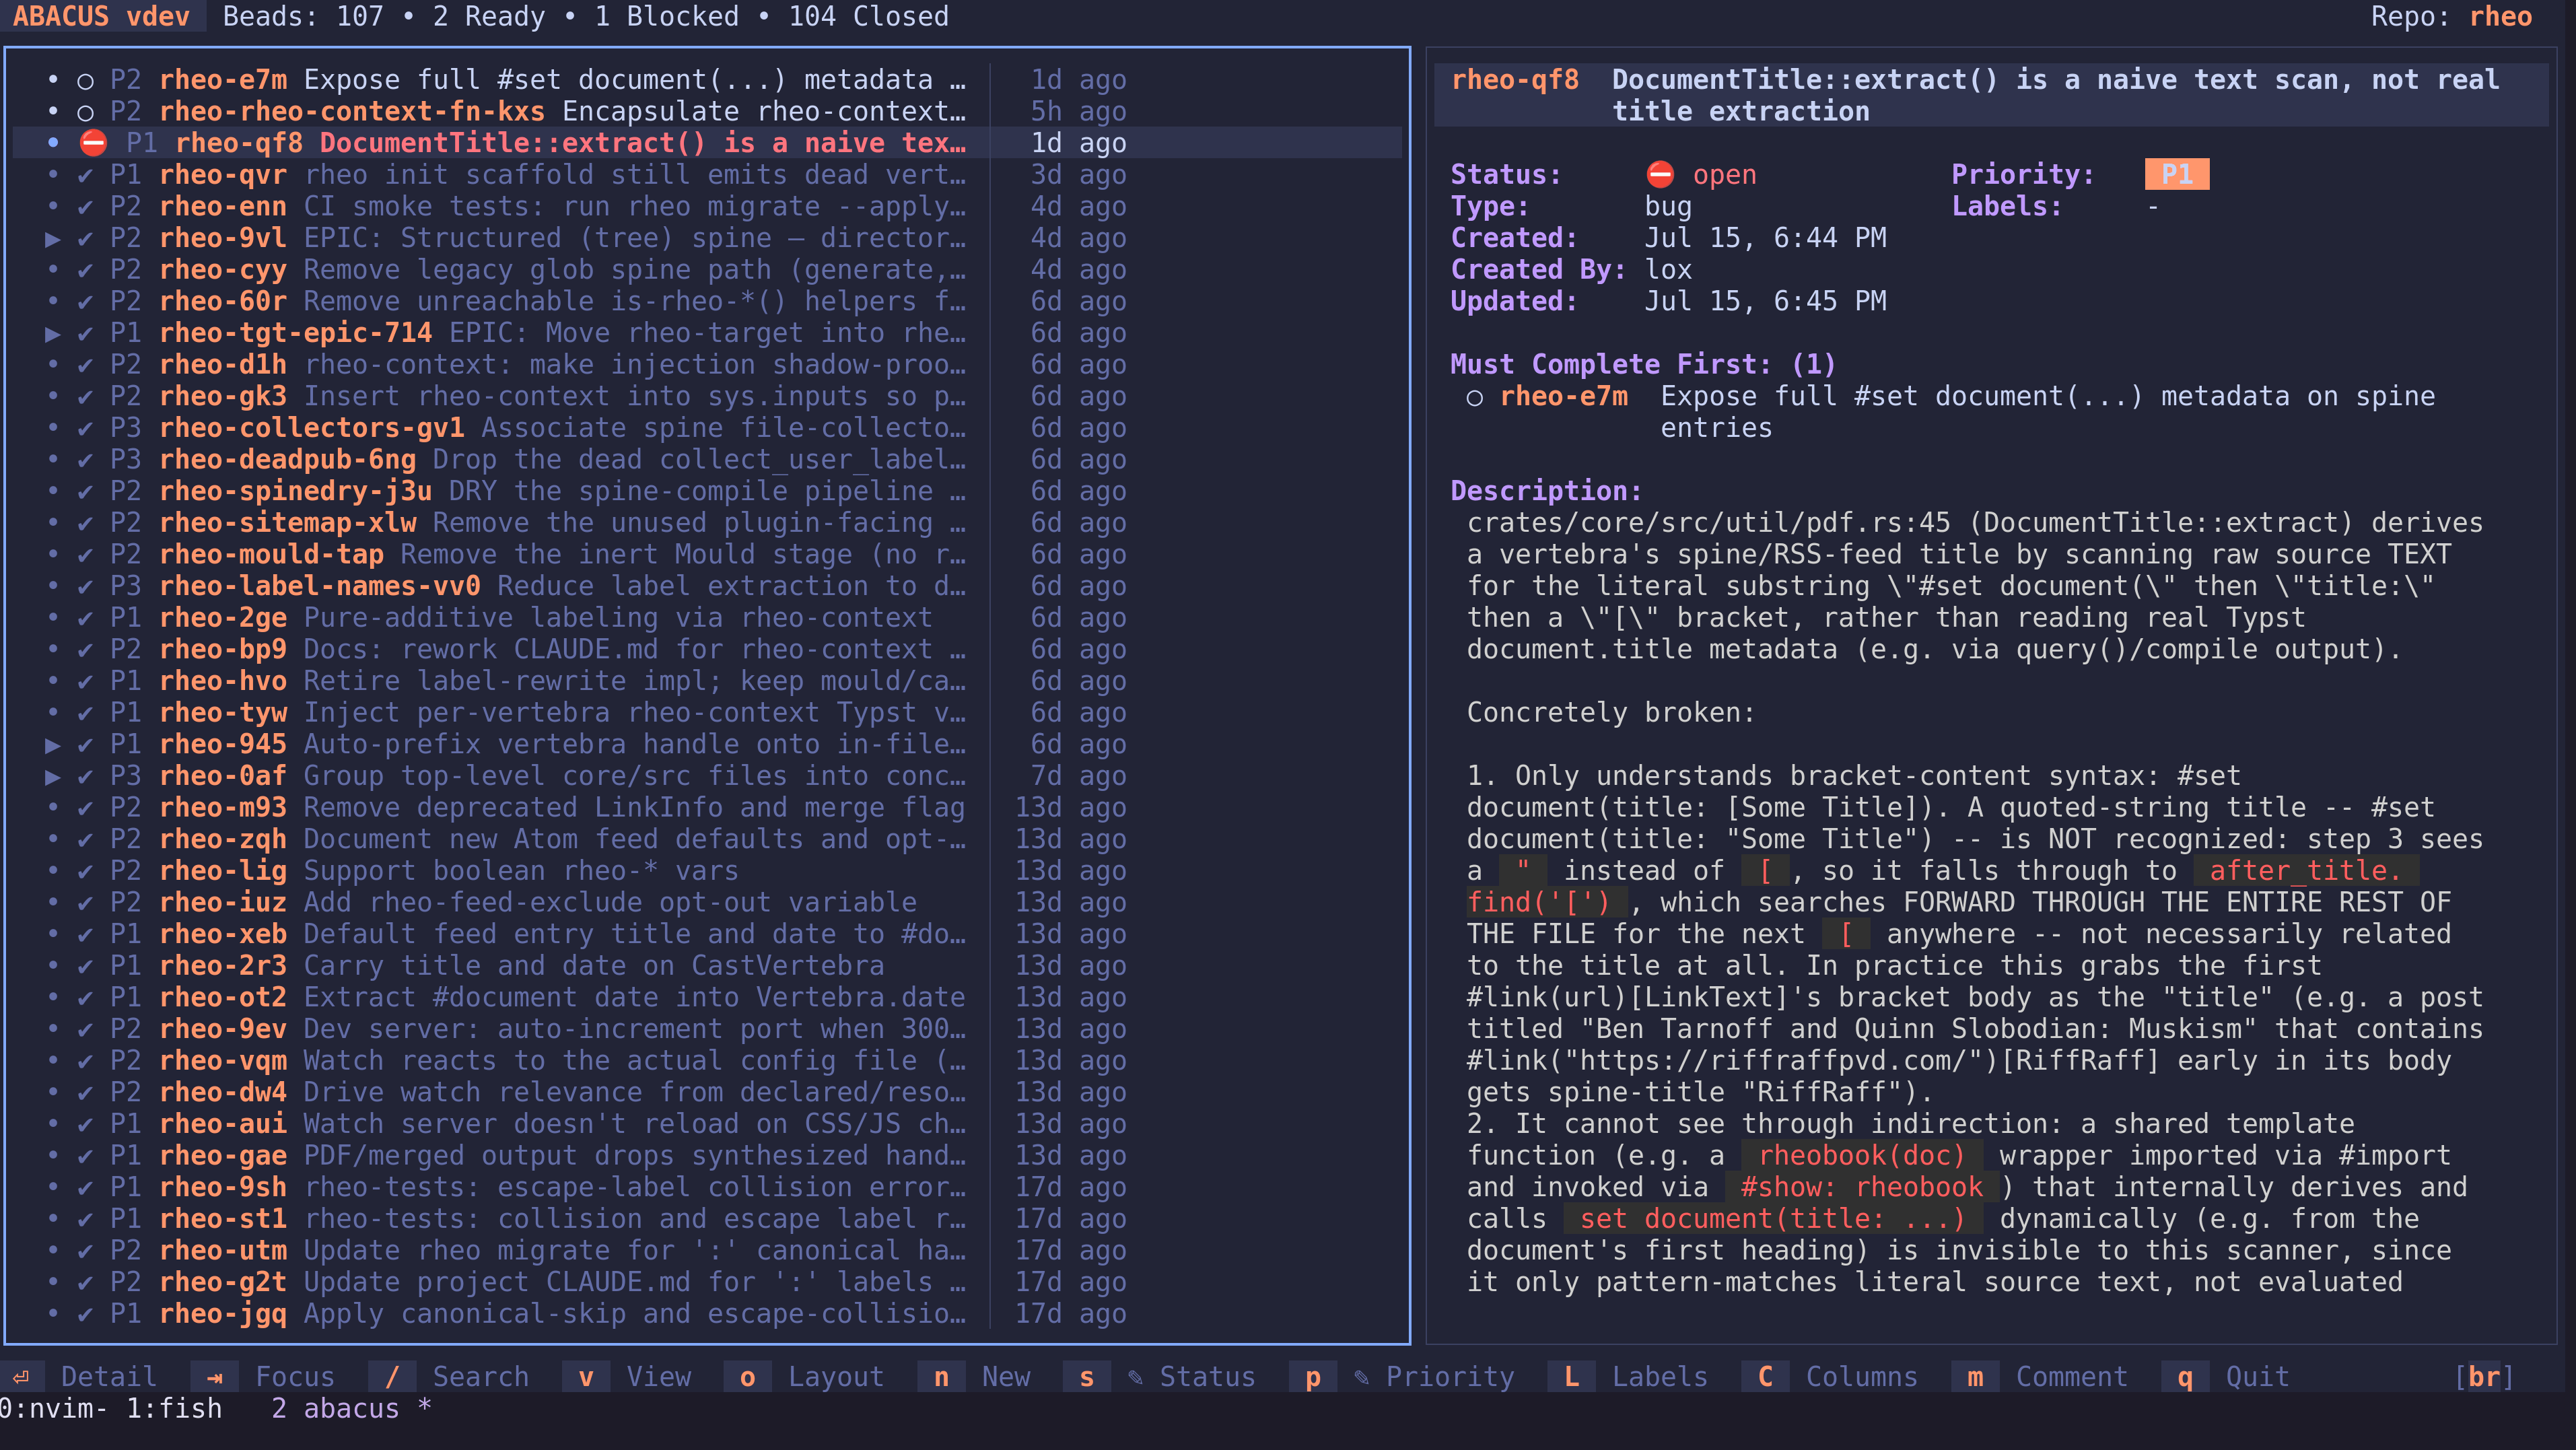This screenshot has height=1450, width=2576.
Task: Click the Enter key icon for Detail
Action: (21, 1377)
